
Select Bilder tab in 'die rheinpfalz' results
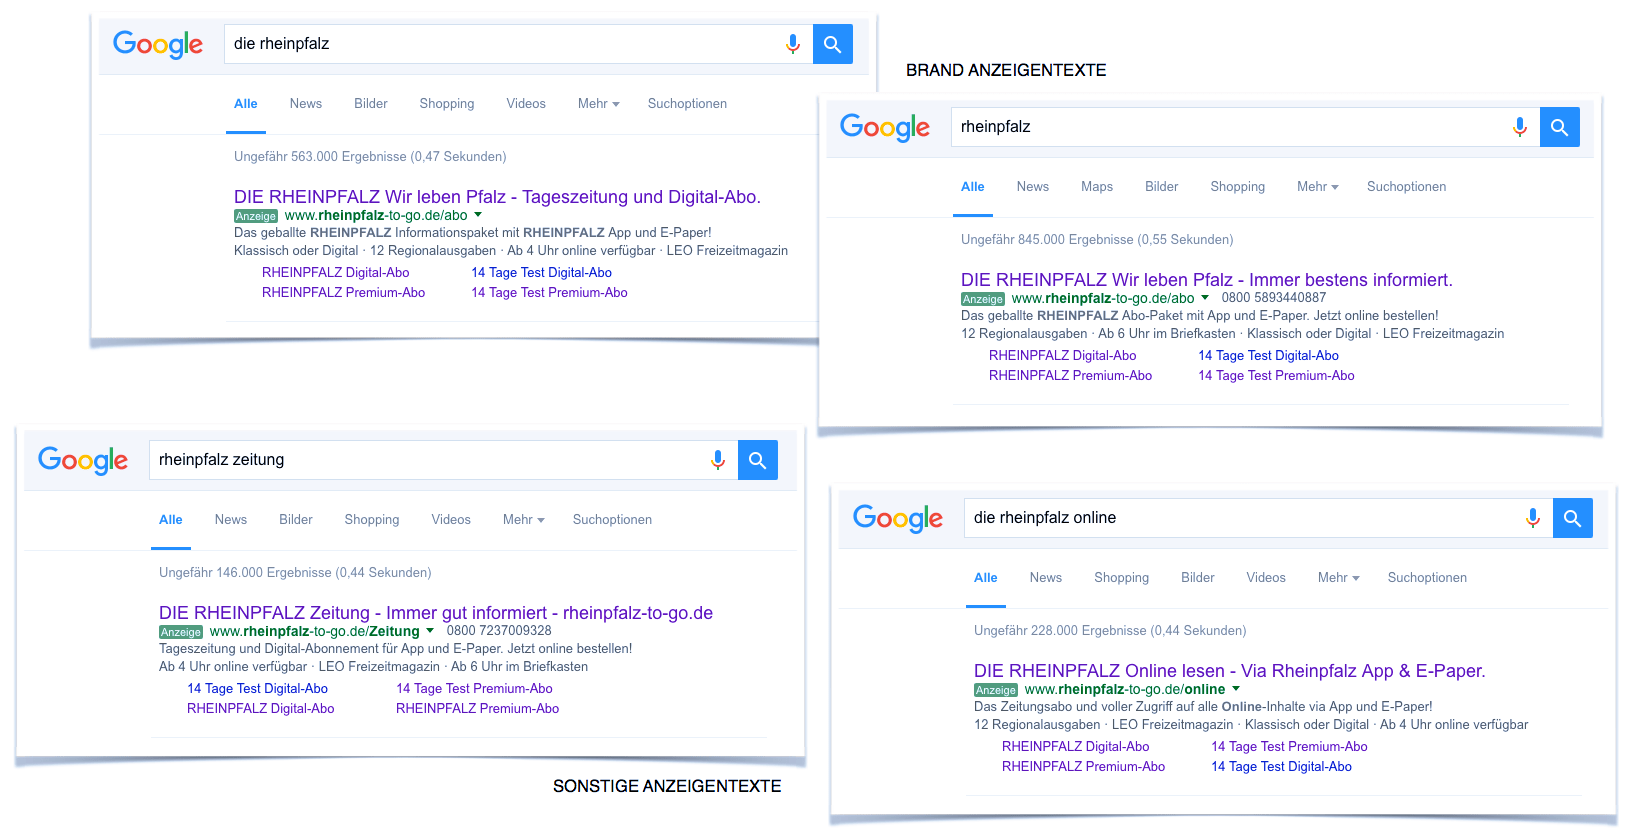coord(371,104)
